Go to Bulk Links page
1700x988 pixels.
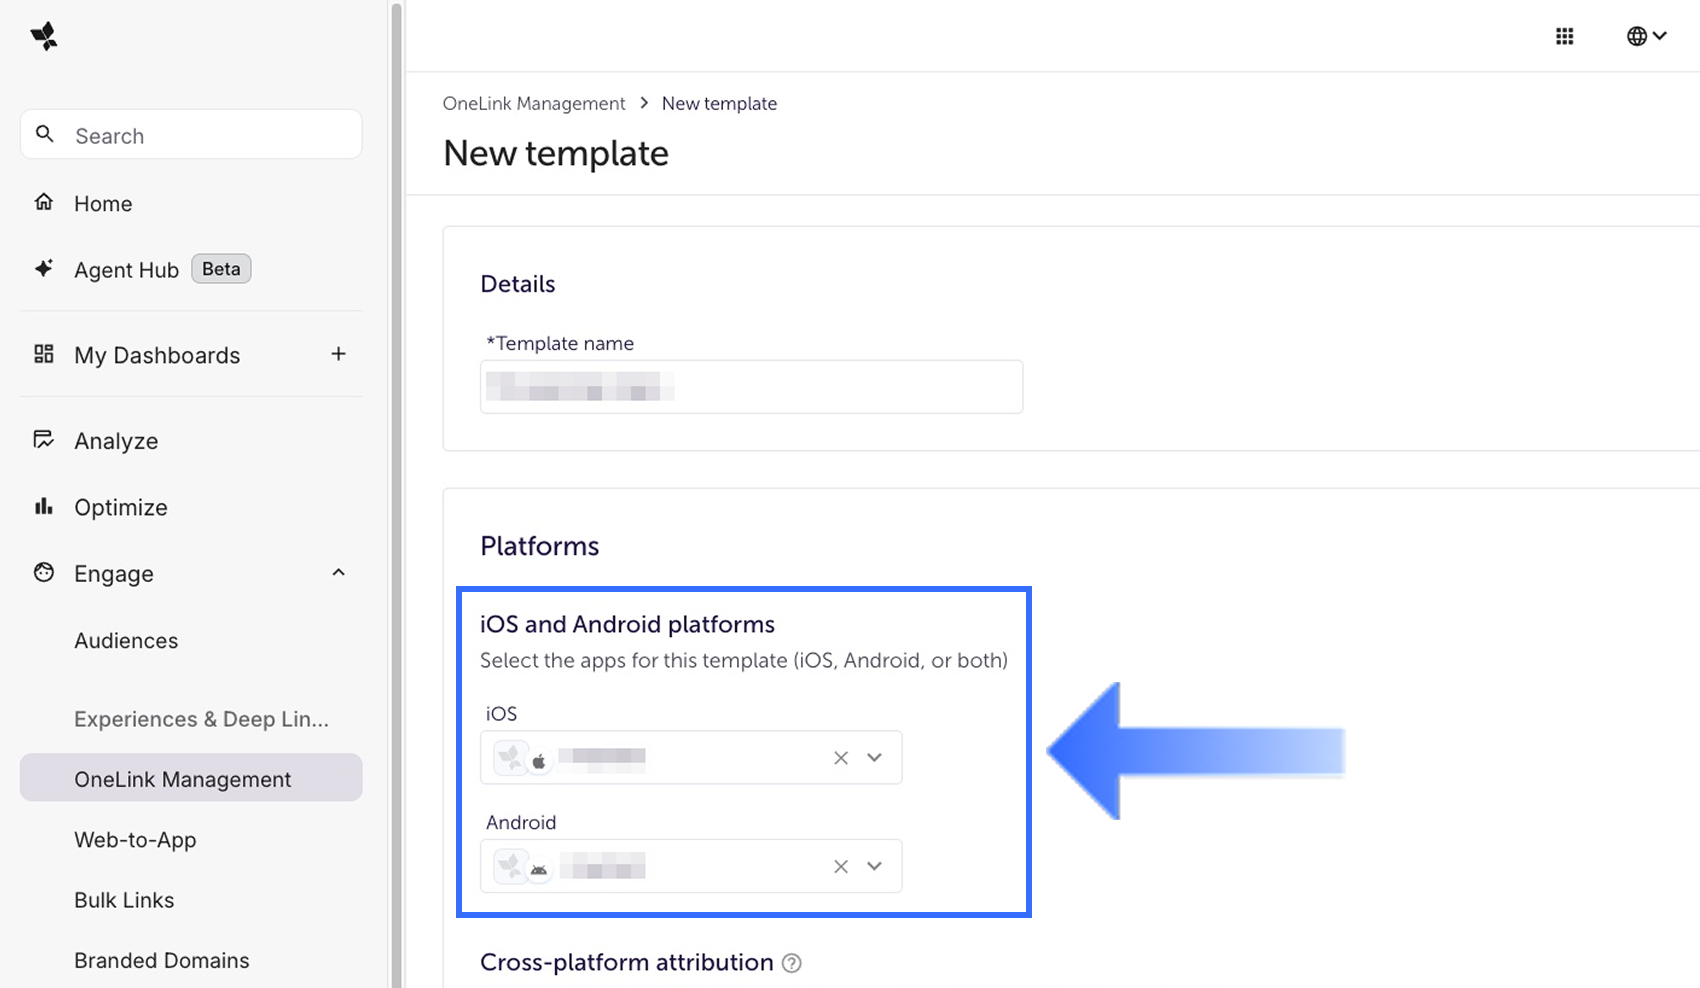(x=124, y=900)
